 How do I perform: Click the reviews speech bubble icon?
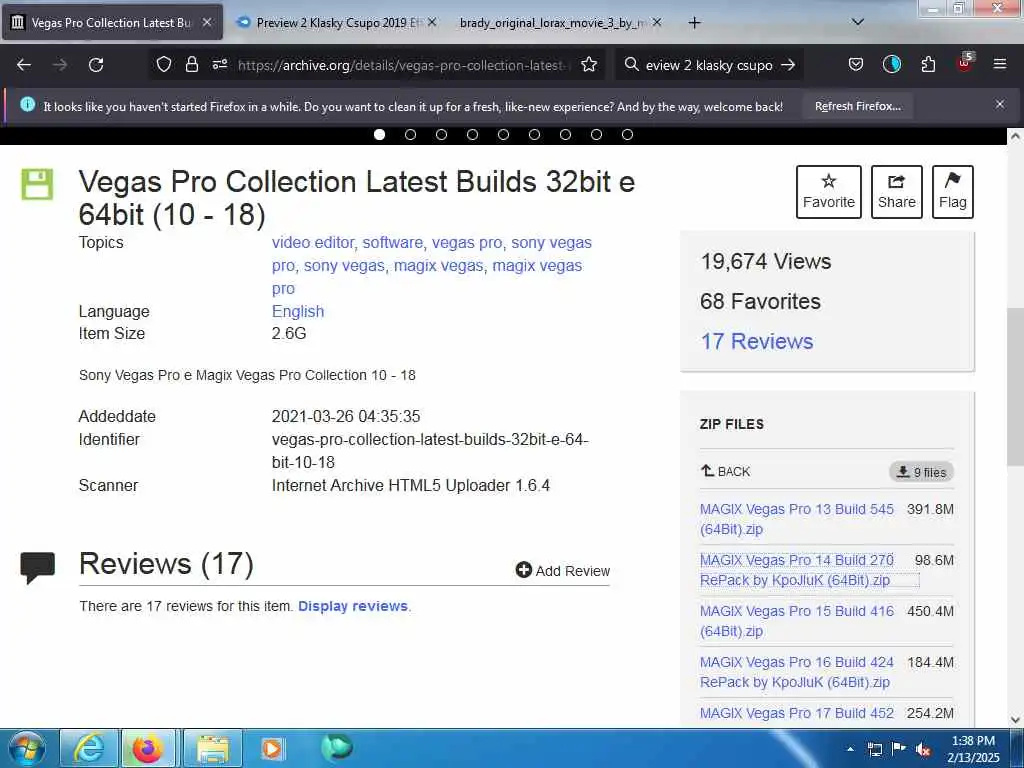coord(37,567)
